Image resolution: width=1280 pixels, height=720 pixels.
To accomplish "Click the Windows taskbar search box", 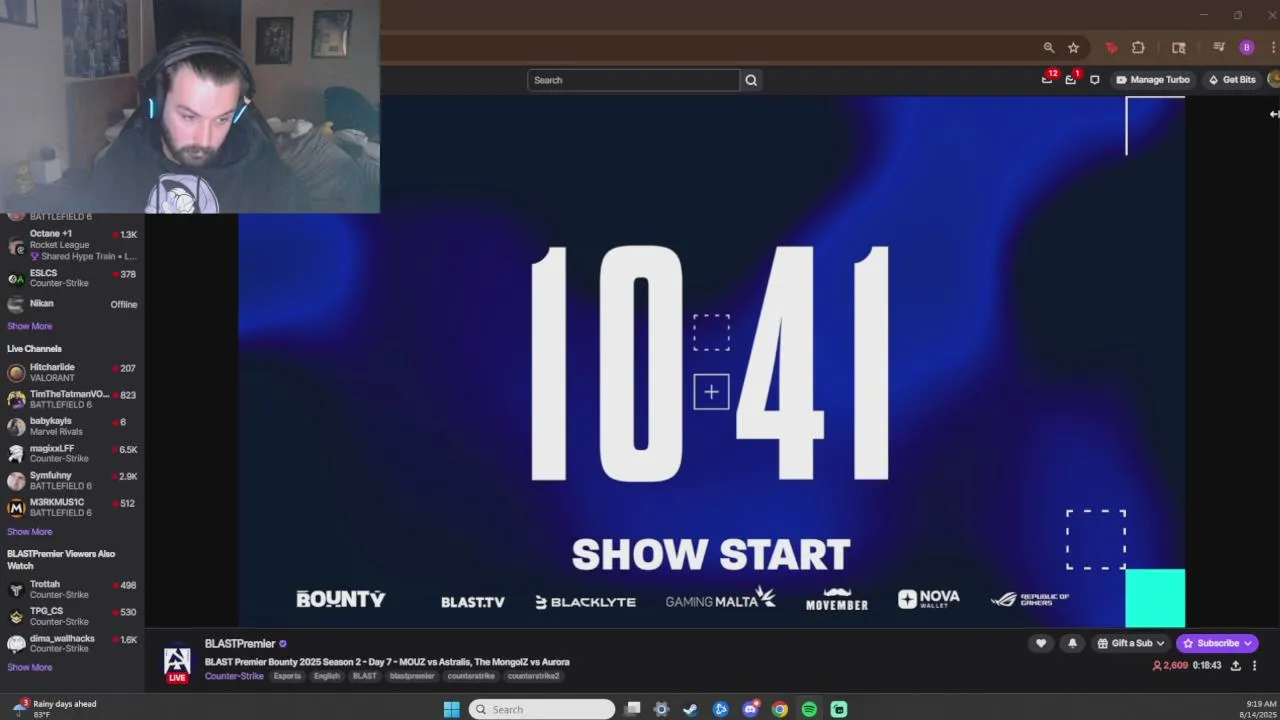I will (x=542, y=709).
